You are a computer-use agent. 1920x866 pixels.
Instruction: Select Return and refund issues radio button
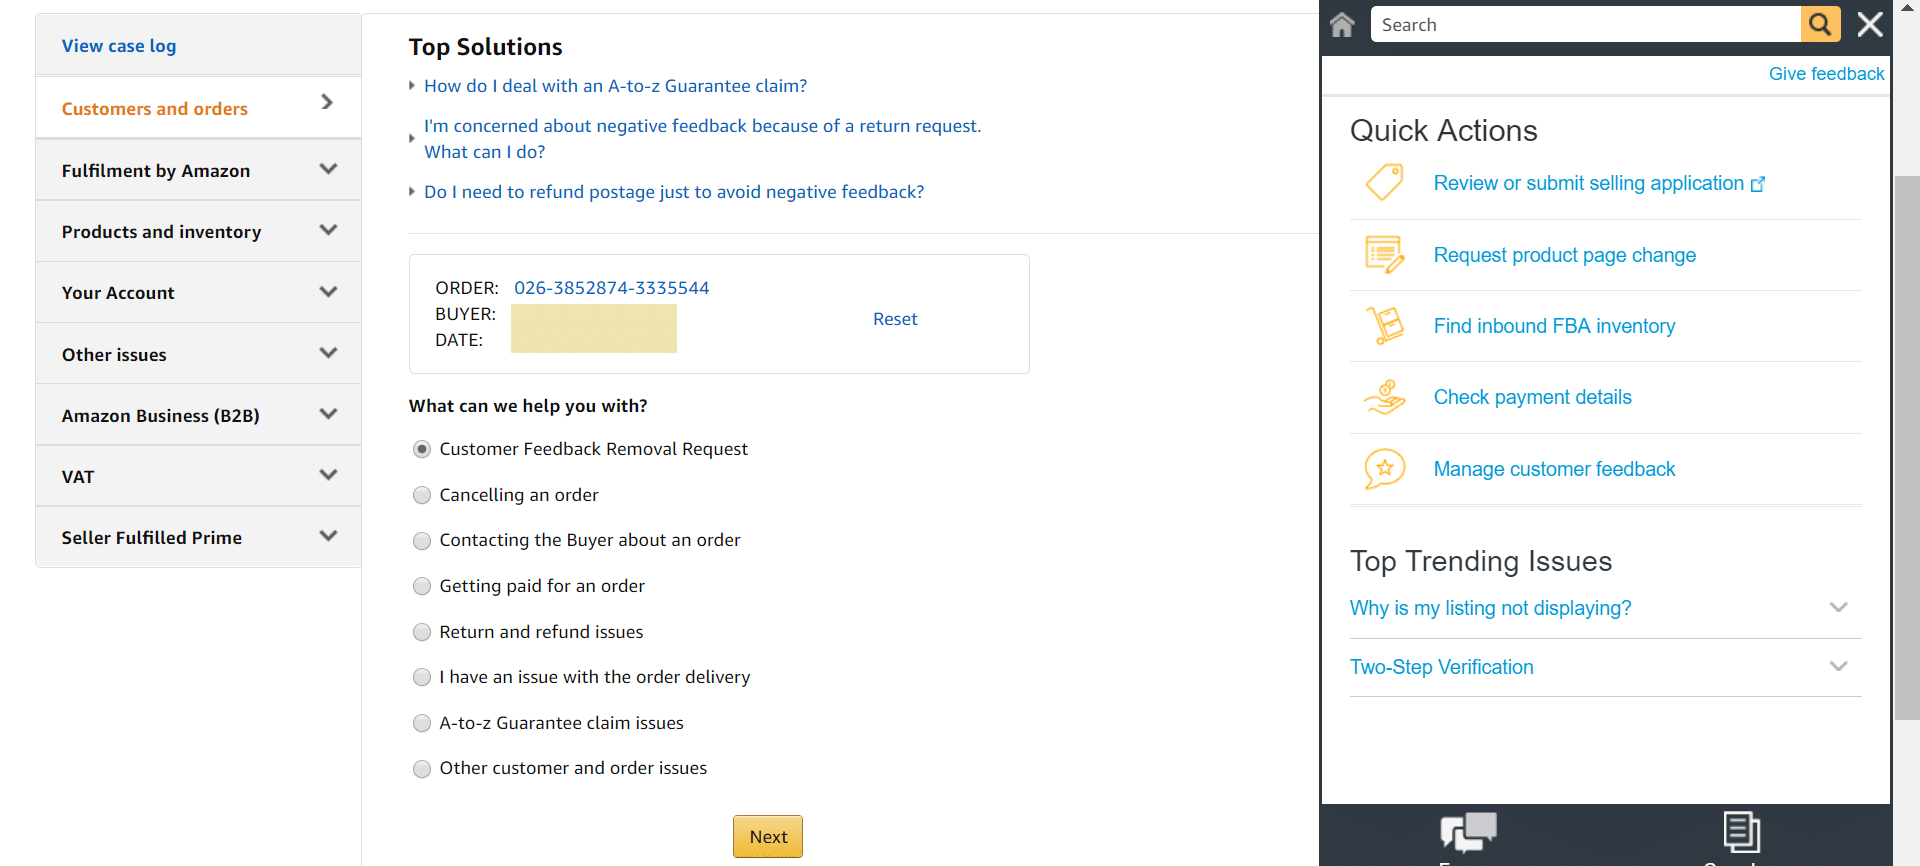click(x=422, y=632)
